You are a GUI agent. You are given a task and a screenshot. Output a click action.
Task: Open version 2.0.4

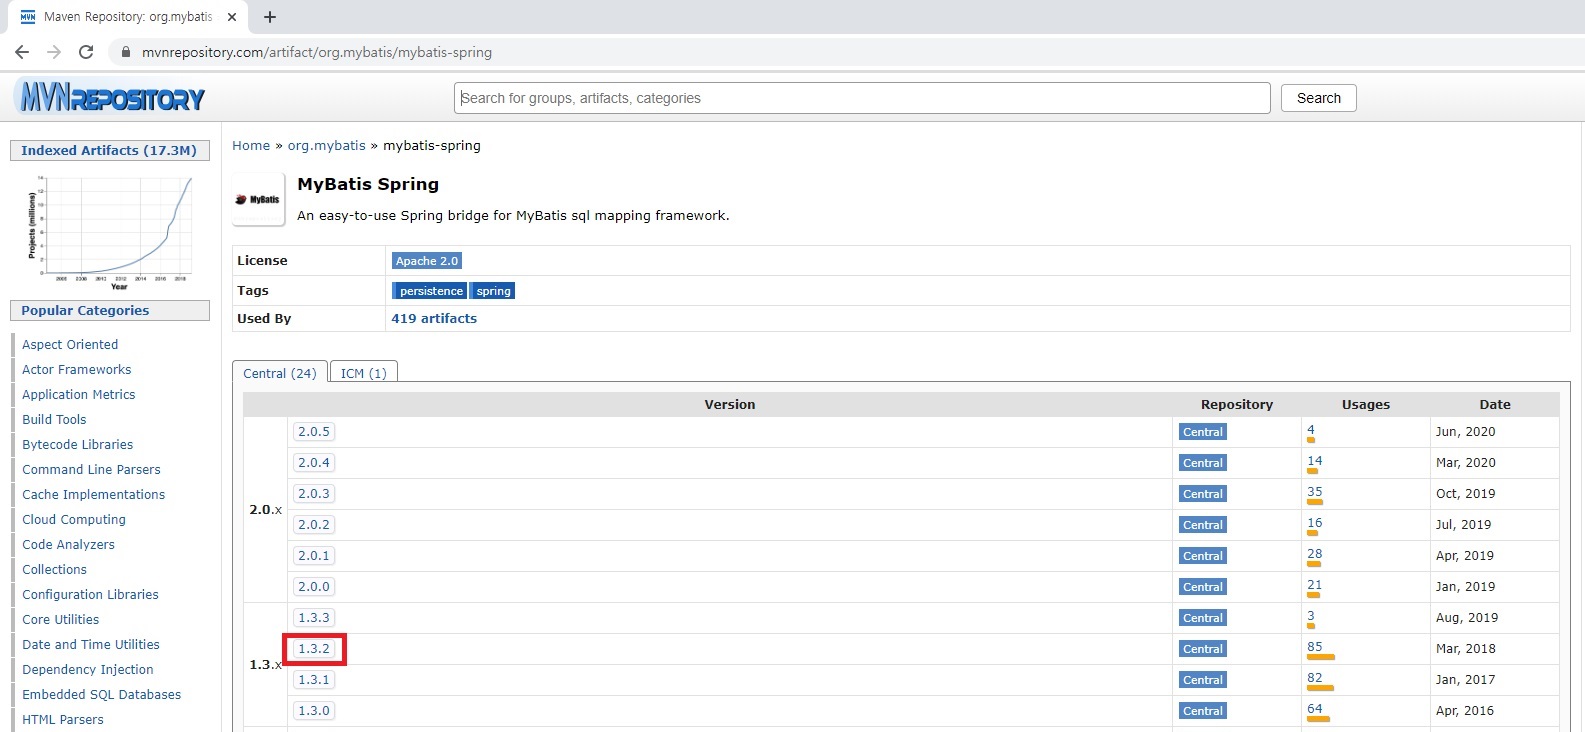314,463
